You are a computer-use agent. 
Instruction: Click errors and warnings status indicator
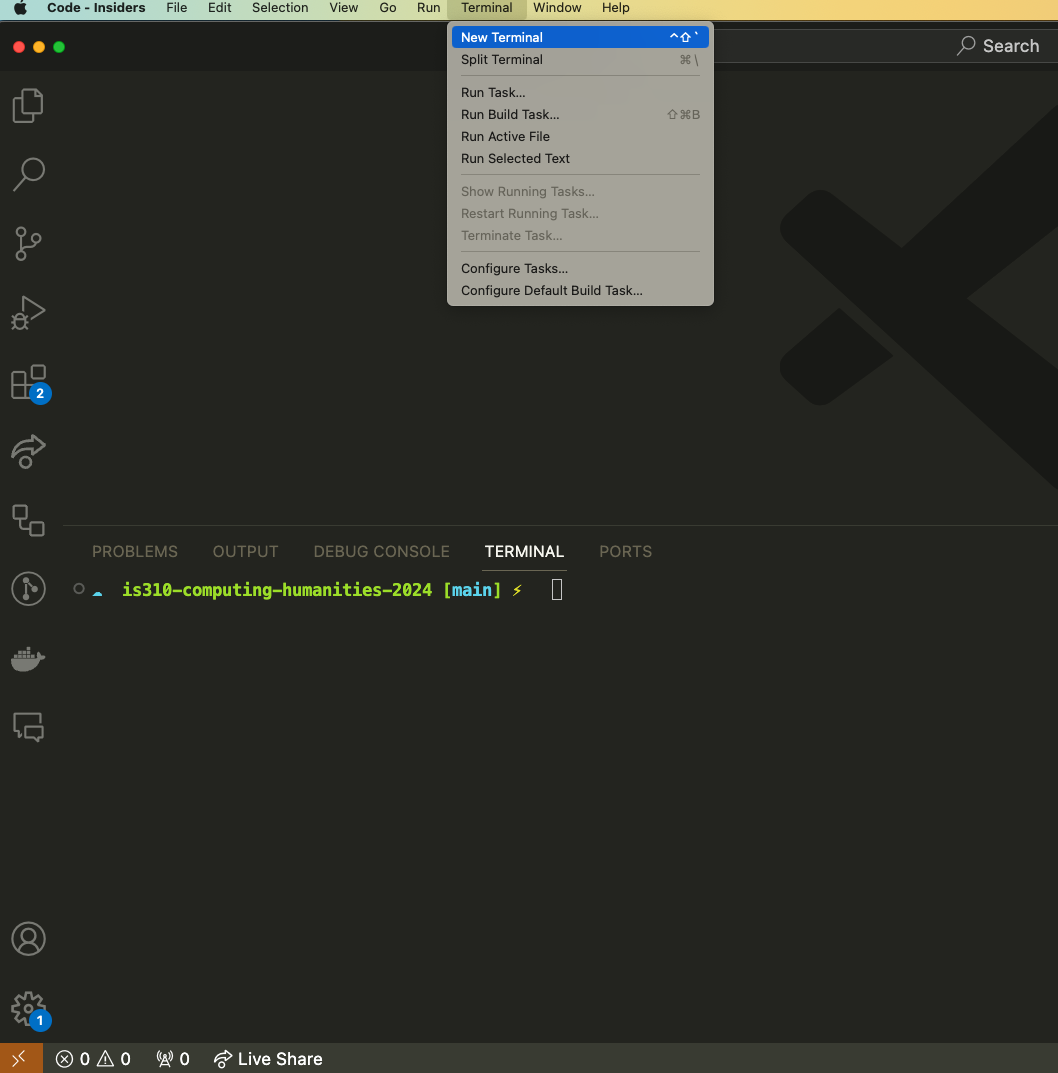pos(93,1059)
